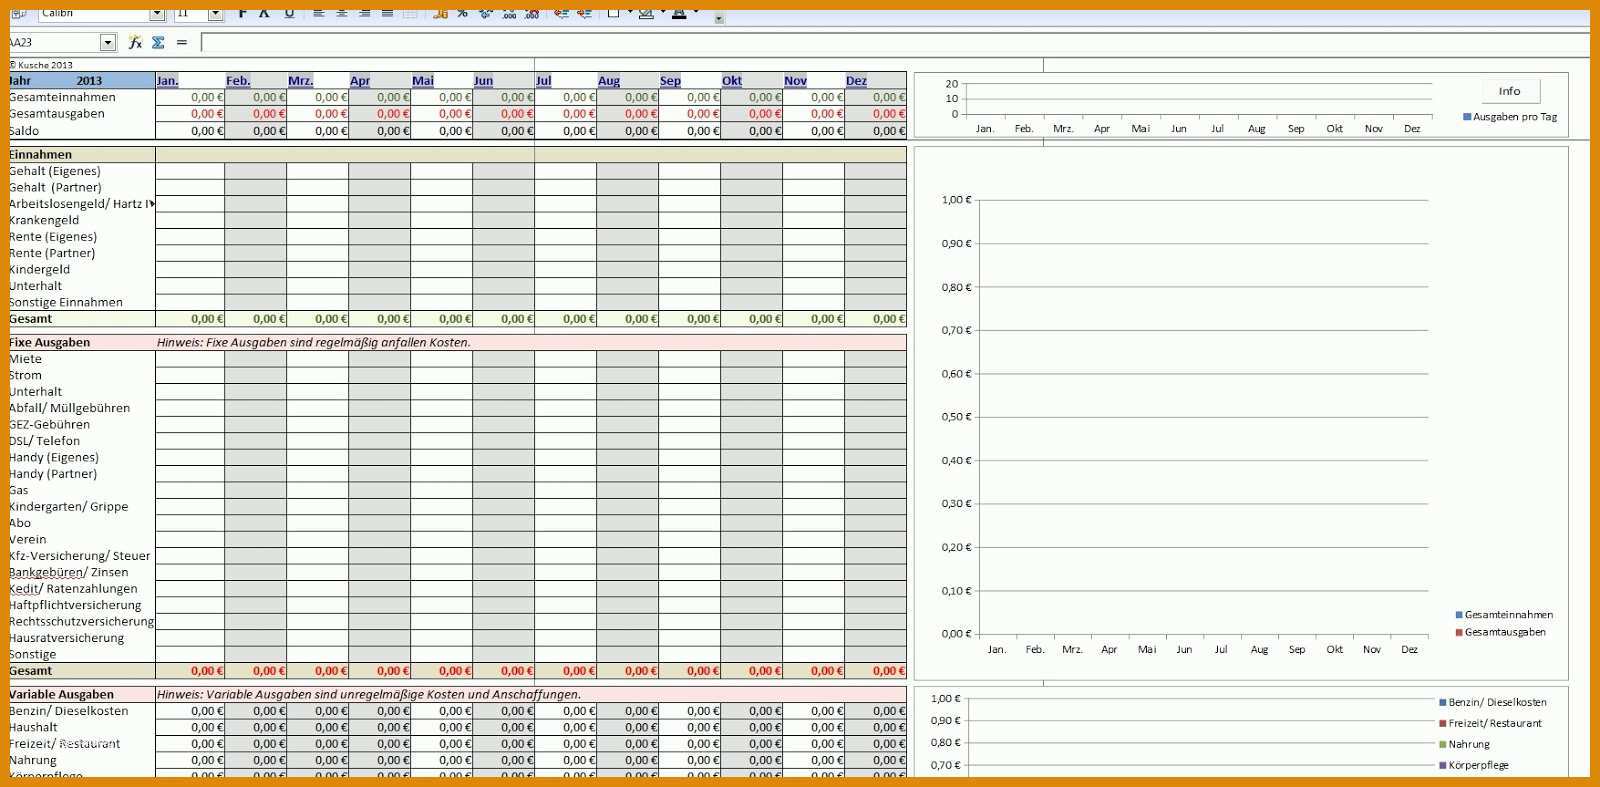Select the 'Variable Ausgaben' section header

tap(62, 694)
